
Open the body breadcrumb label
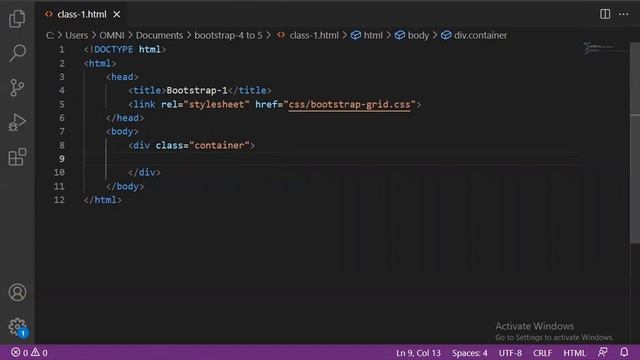tap(418, 36)
